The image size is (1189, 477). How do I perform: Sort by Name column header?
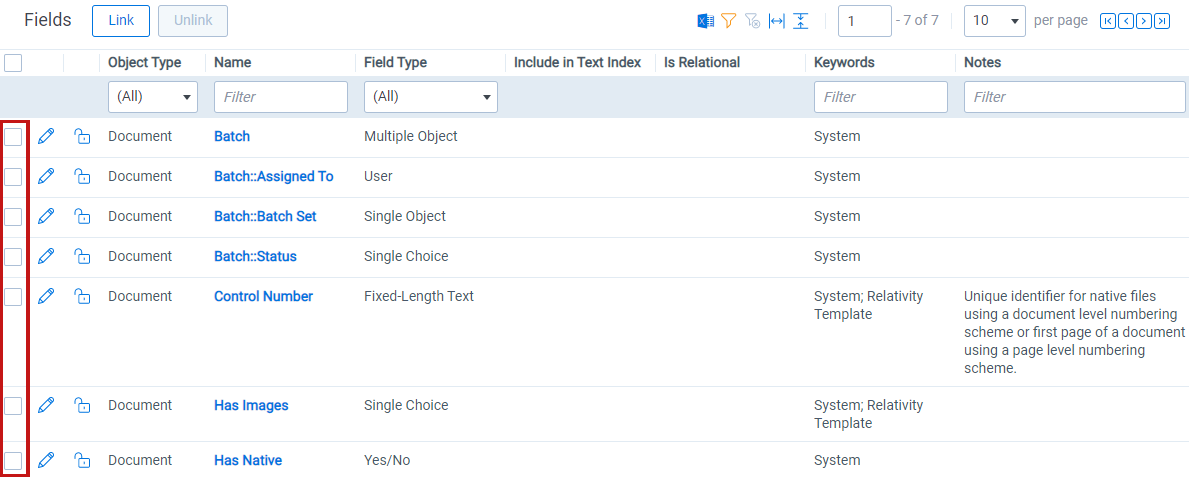tap(233, 63)
